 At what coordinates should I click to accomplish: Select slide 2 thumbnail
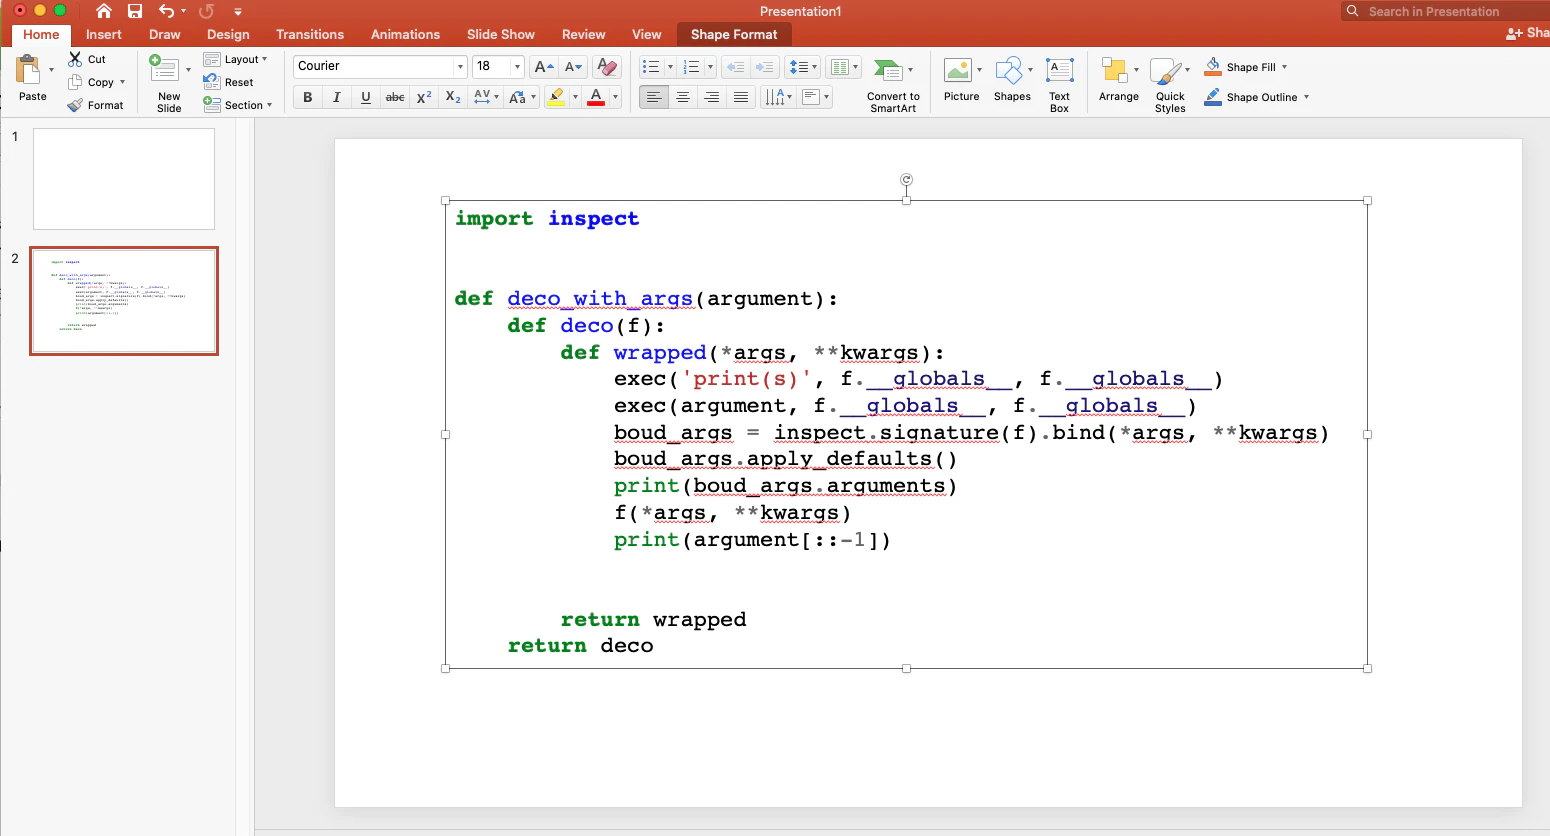[124, 301]
